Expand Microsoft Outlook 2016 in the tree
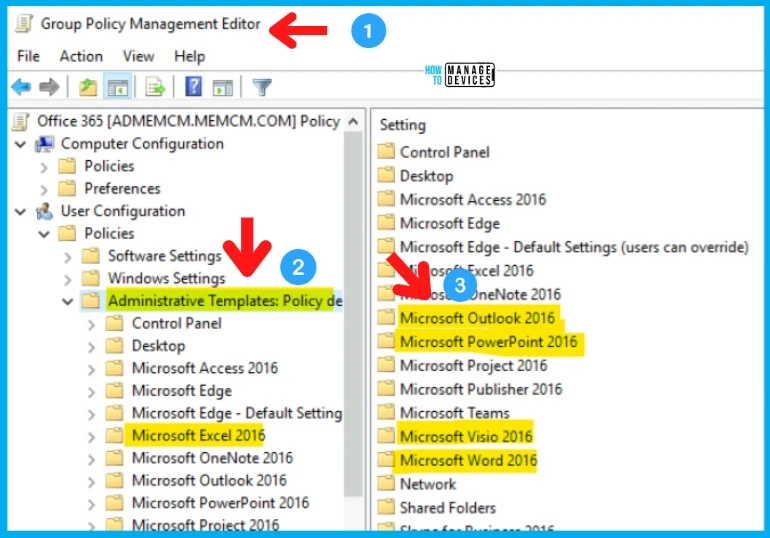770x538 pixels. 91,482
